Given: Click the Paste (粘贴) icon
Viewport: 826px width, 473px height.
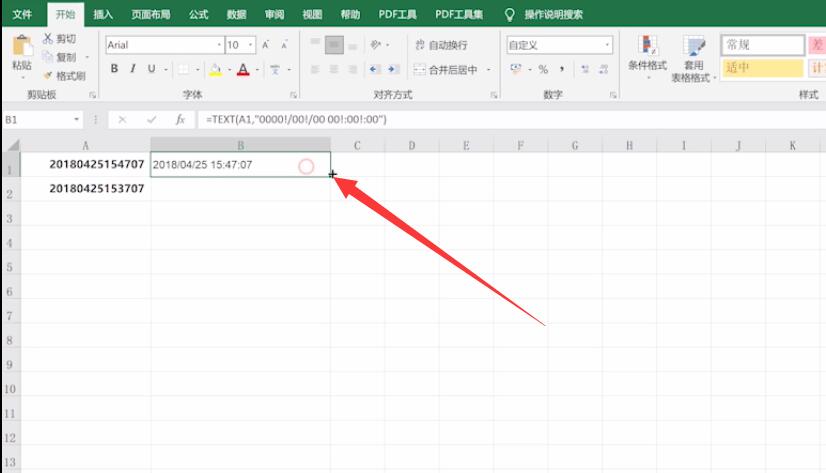Looking at the screenshot, I should coord(22,46).
